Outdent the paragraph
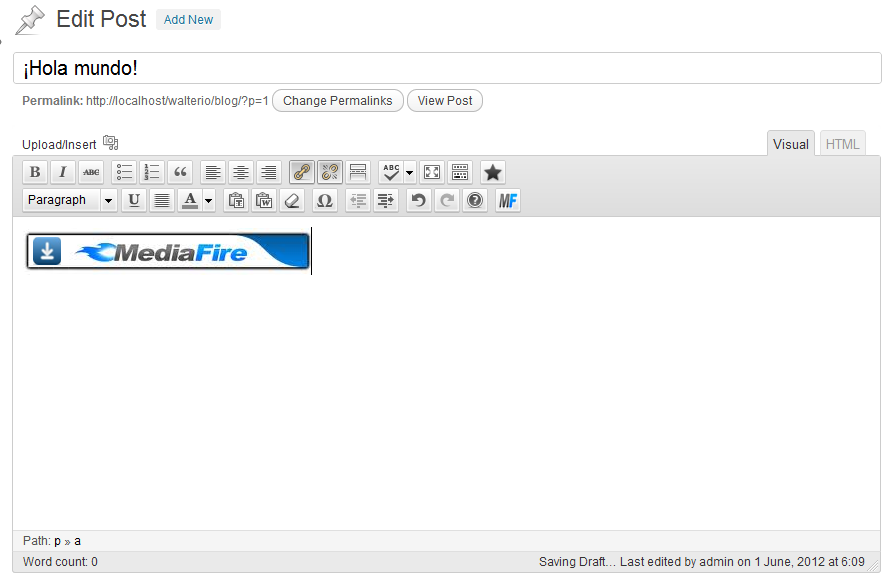This screenshot has height=585, width=892. tap(358, 200)
